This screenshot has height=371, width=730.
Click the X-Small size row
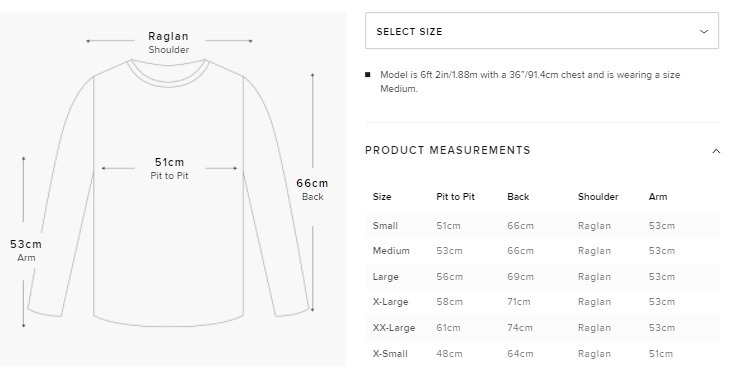click(x=542, y=353)
